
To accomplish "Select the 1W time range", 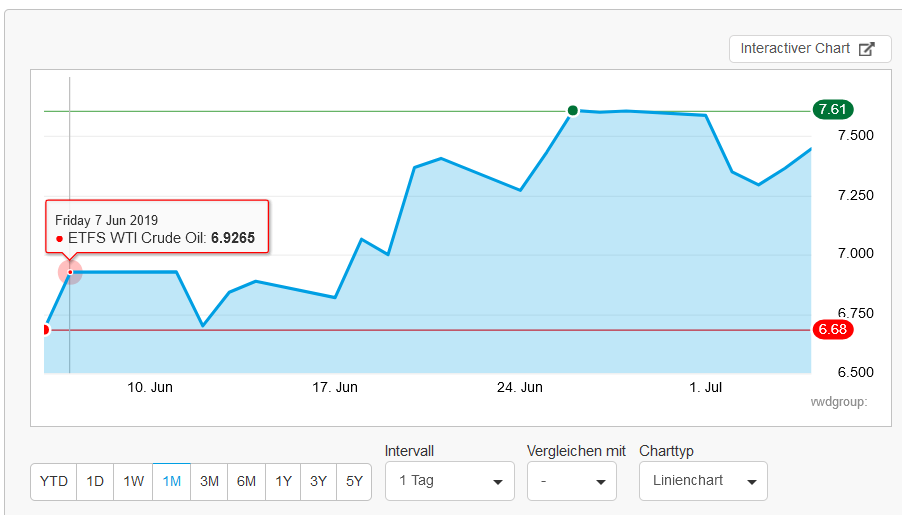I will point(134,481).
